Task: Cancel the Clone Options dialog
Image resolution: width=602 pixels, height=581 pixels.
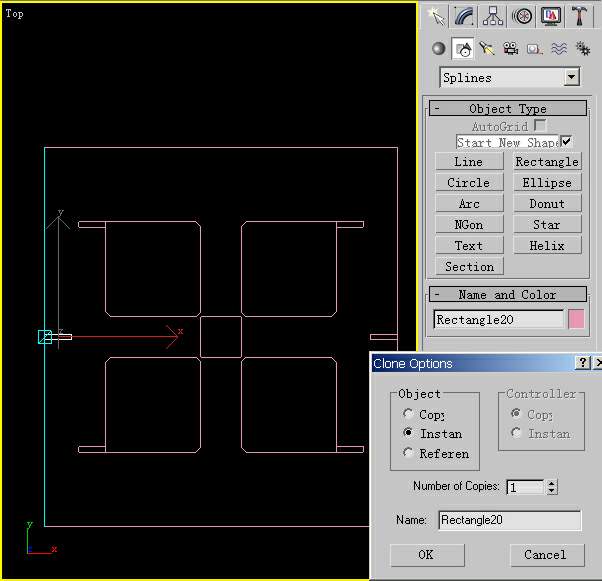Action: [547, 555]
